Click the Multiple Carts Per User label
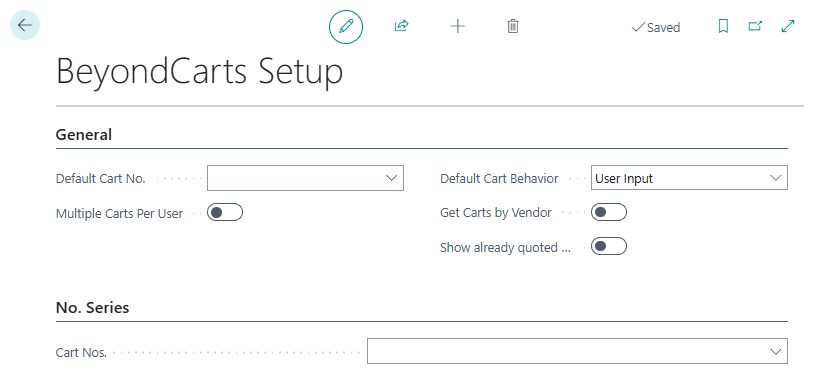833x385 pixels. pyautogui.click(x=119, y=213)
